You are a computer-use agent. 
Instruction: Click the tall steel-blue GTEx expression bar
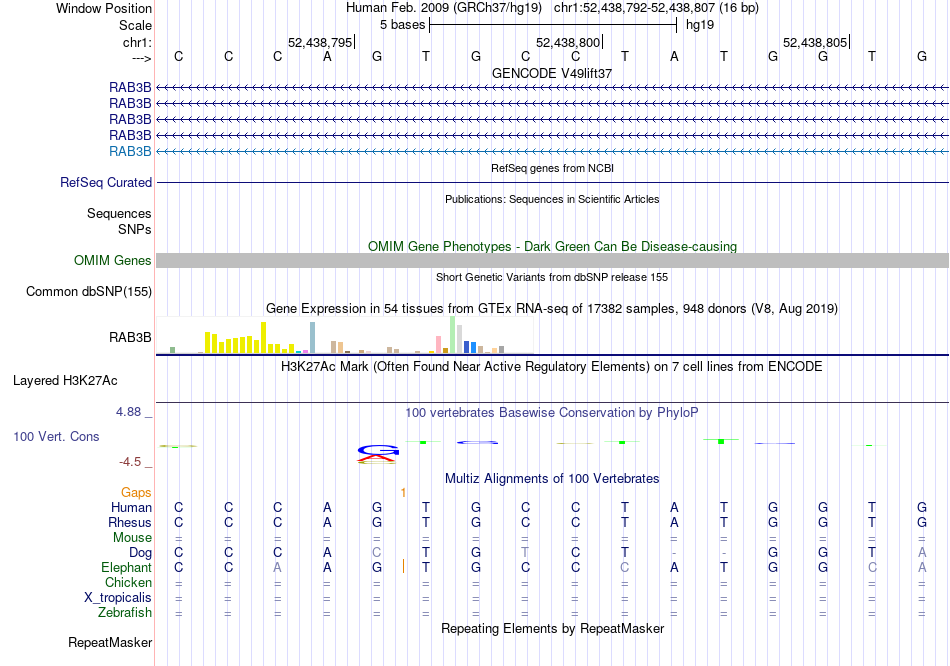click(313, 338)
